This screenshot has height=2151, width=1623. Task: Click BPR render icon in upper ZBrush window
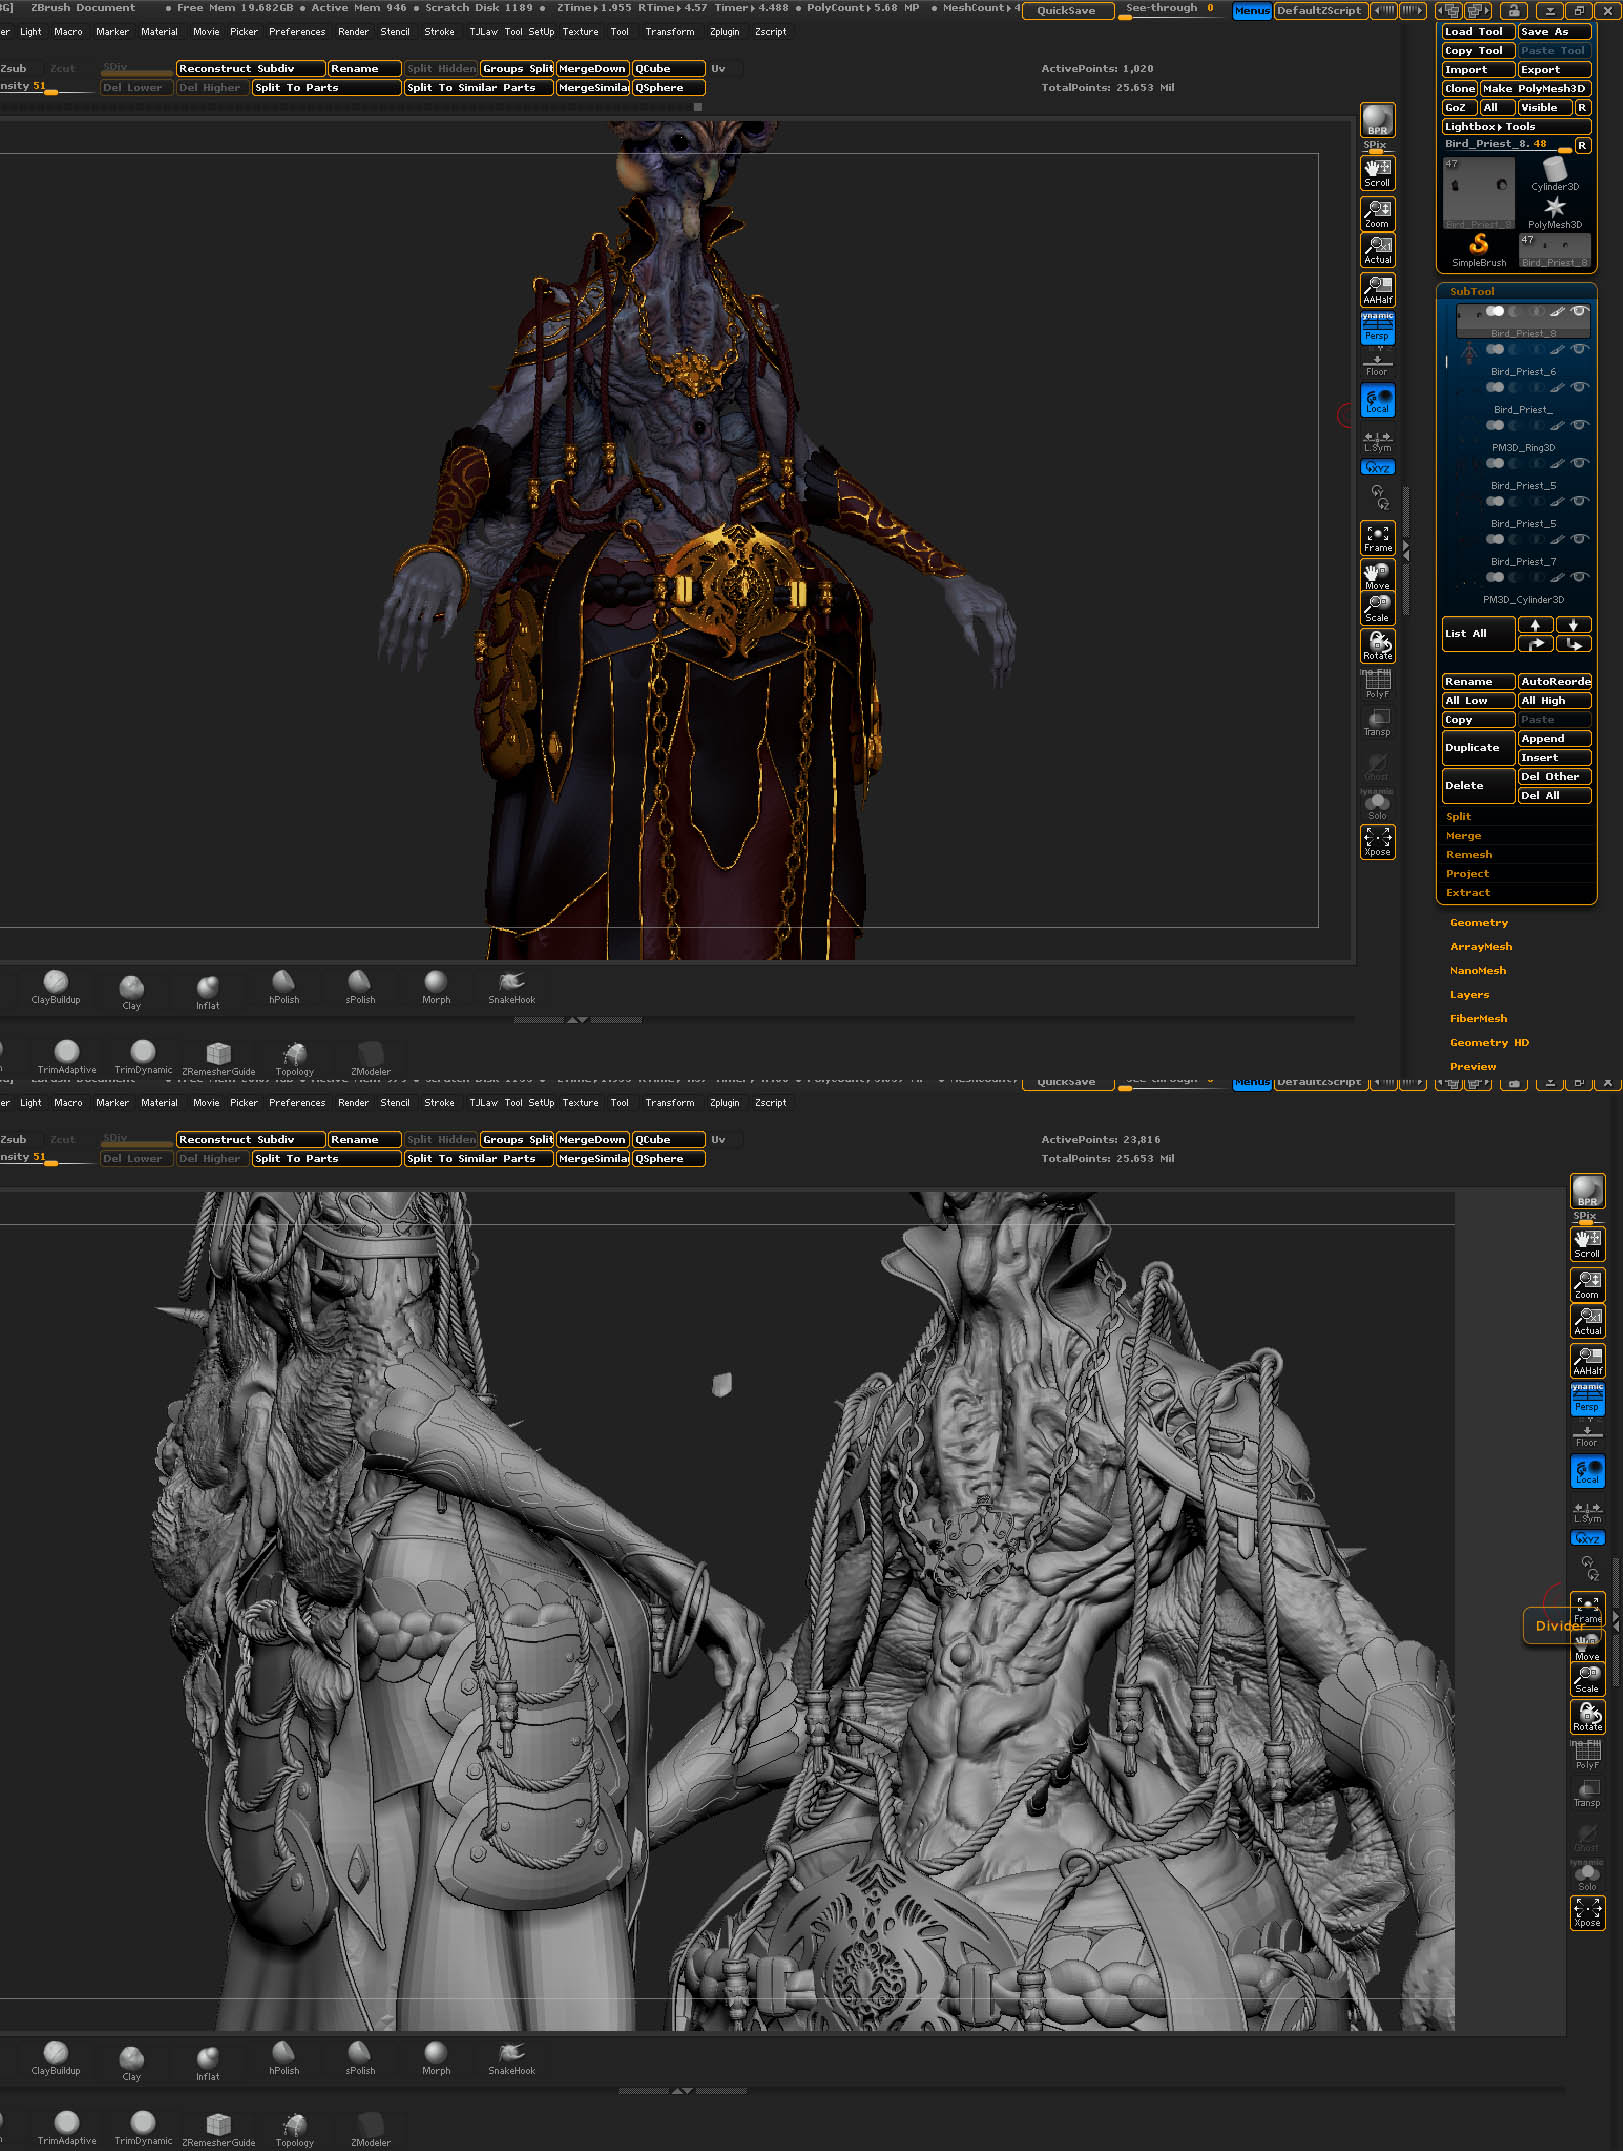coord(1377,120)
